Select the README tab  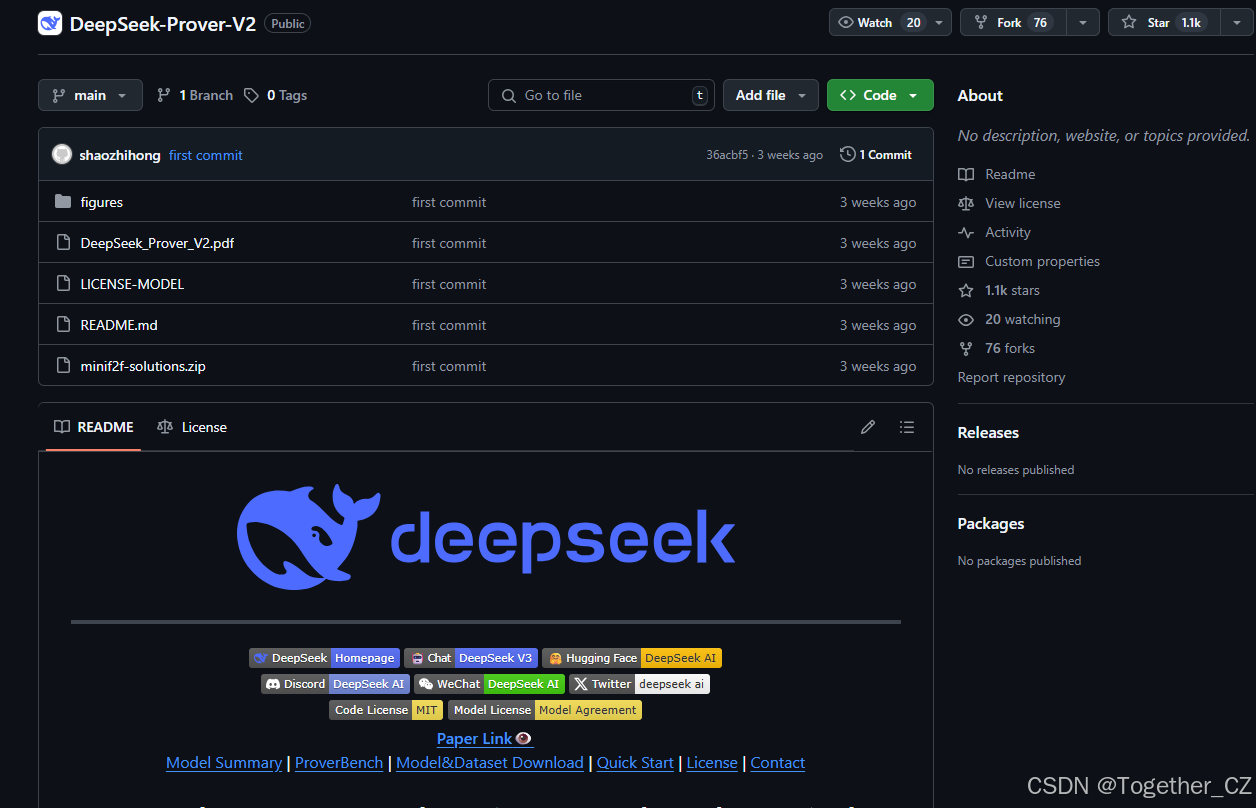click(x=93, y=427)
